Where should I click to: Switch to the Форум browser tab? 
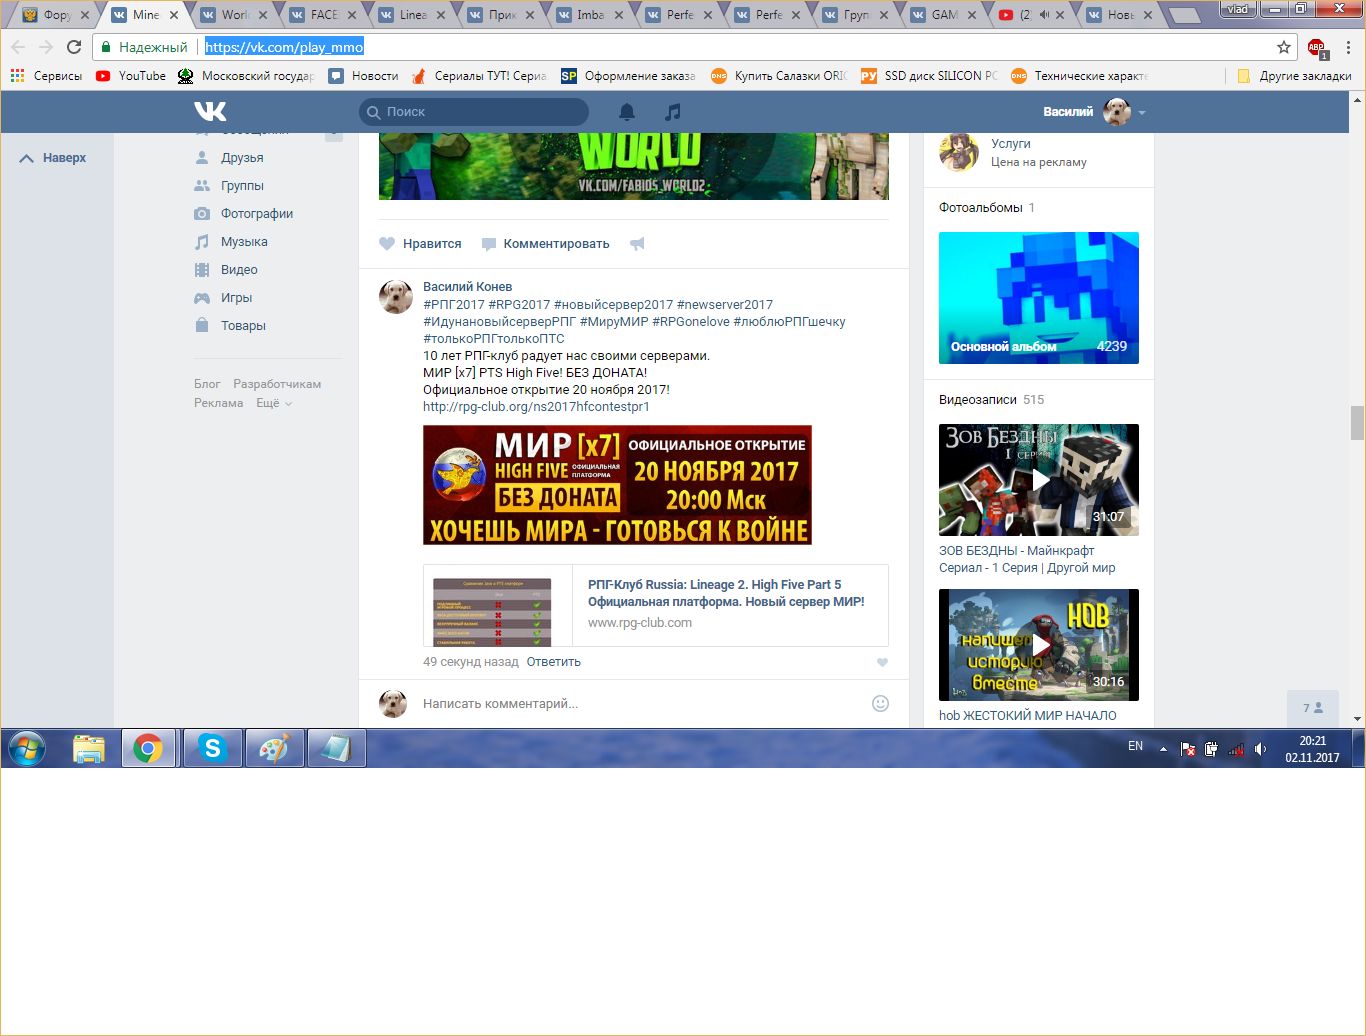coord(56,15)
